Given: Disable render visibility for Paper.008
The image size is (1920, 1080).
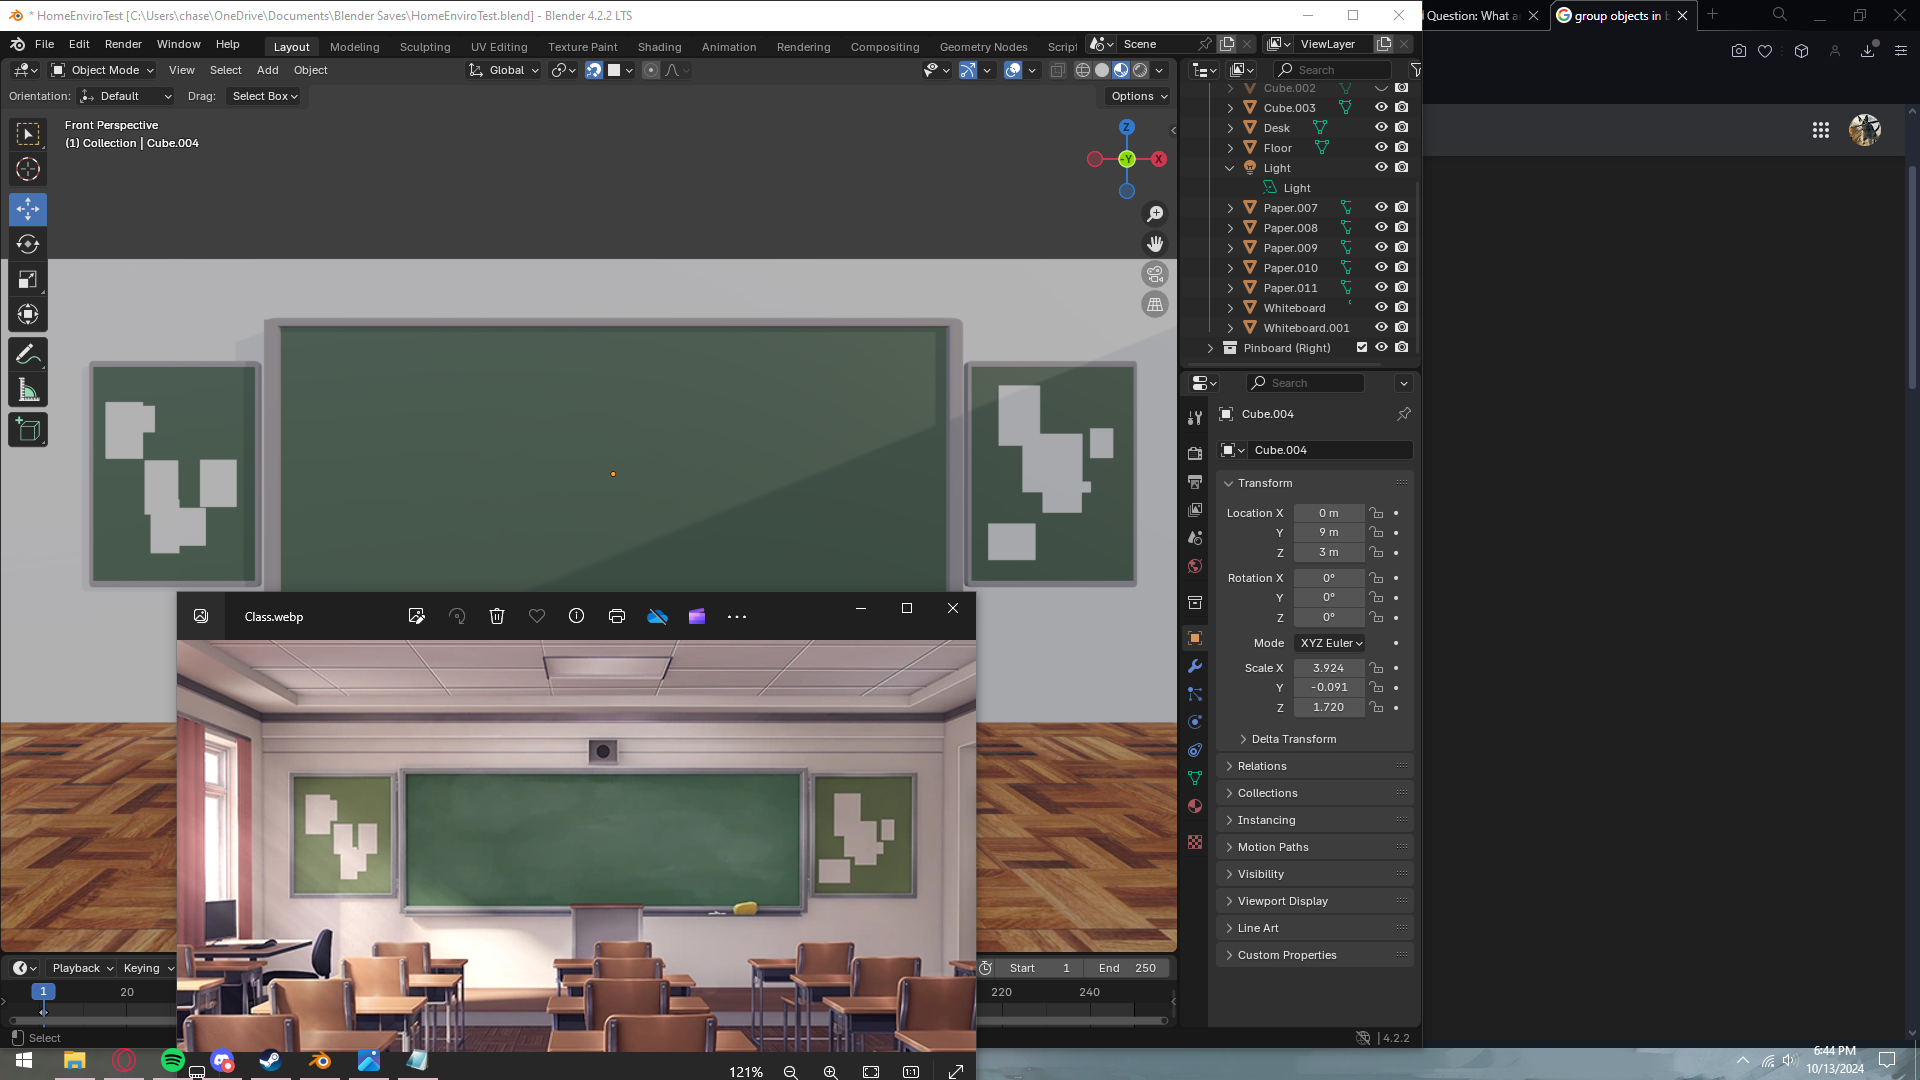Looking at the screenshot, I should click(1401, 227).
